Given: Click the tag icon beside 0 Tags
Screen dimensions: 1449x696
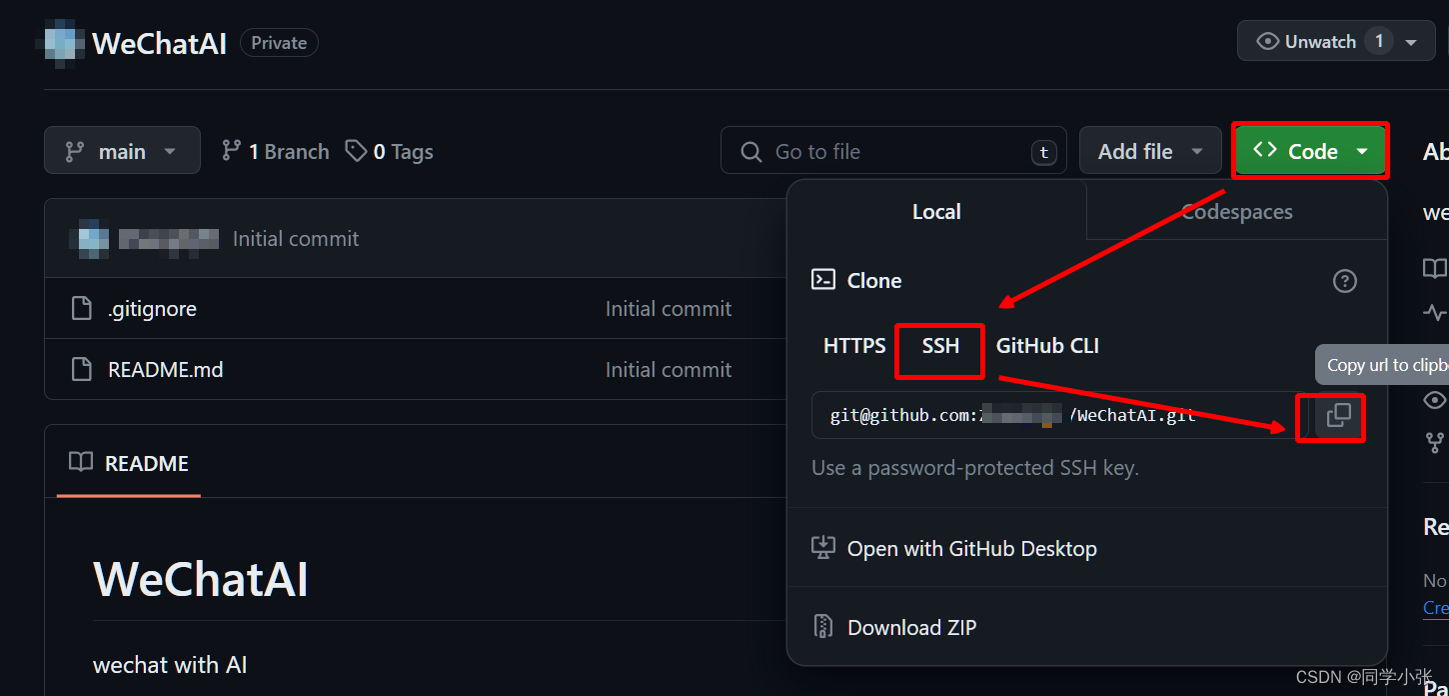Looking at the screenshot, I should 355,151.
